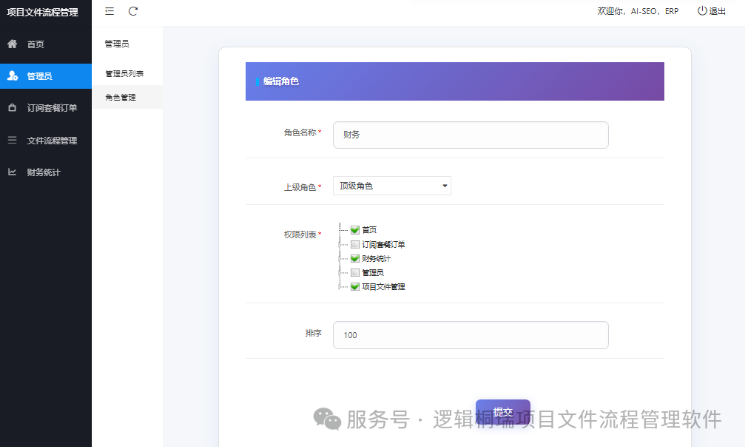Click the bag icon beside 订阅套餐订单
The height and width of the screenshot is (447, 745).
(x=12, y=108)
